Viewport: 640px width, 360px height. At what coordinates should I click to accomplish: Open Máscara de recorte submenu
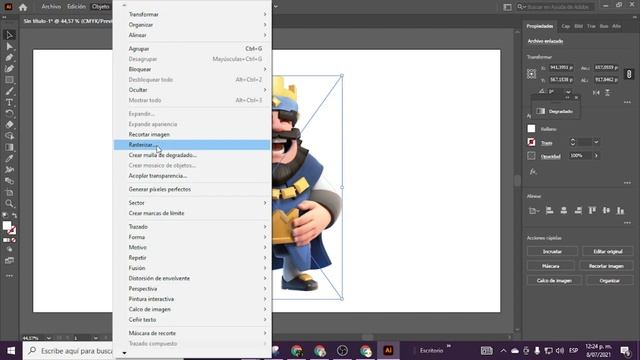click(x=192, y=333)
